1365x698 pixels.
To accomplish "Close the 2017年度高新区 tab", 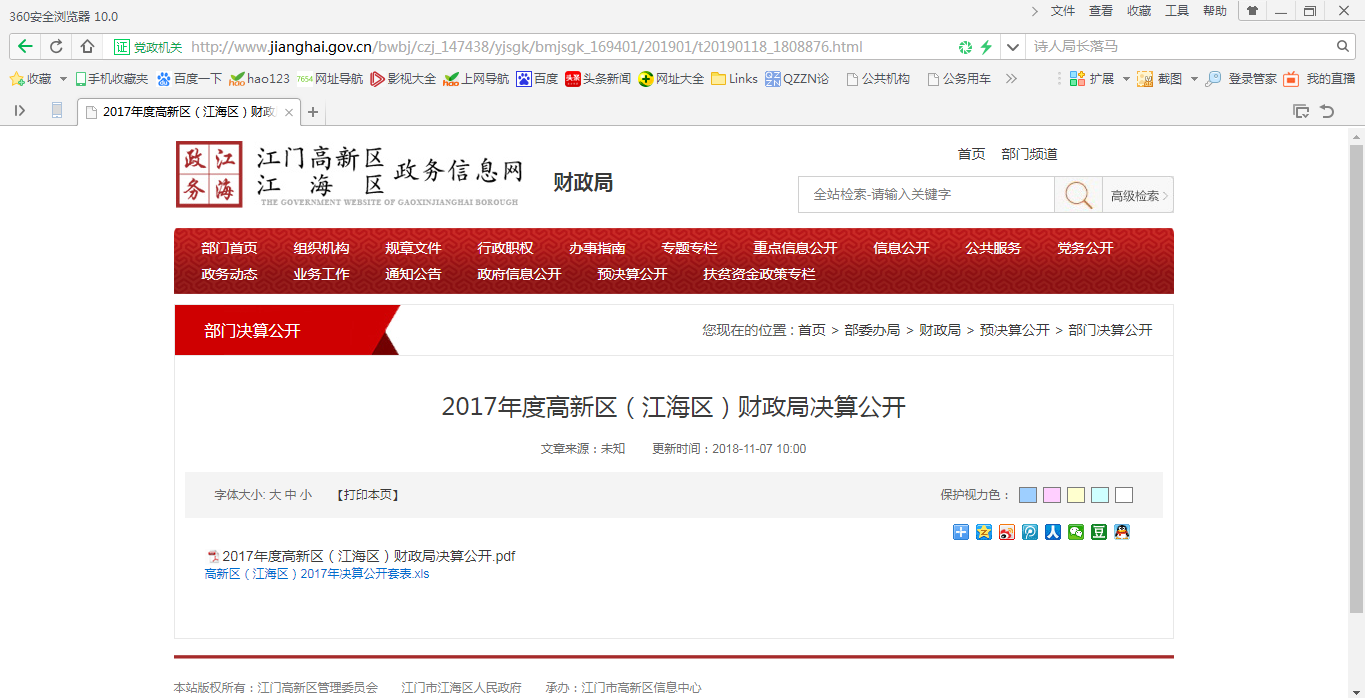I will point(289,113).
